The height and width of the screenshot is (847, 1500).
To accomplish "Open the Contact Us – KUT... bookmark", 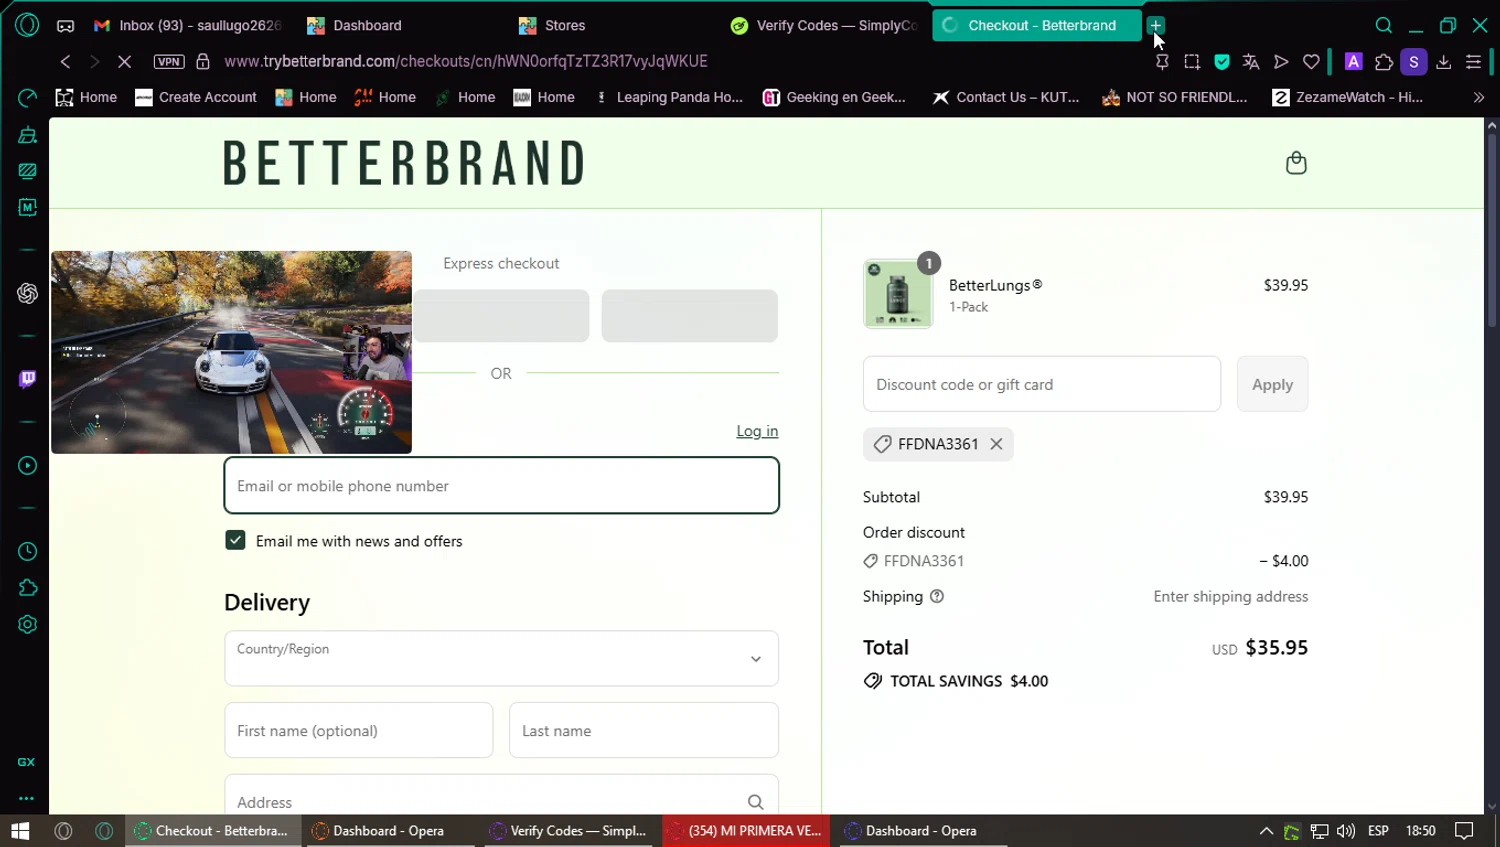I will (x=1006, y=97).
